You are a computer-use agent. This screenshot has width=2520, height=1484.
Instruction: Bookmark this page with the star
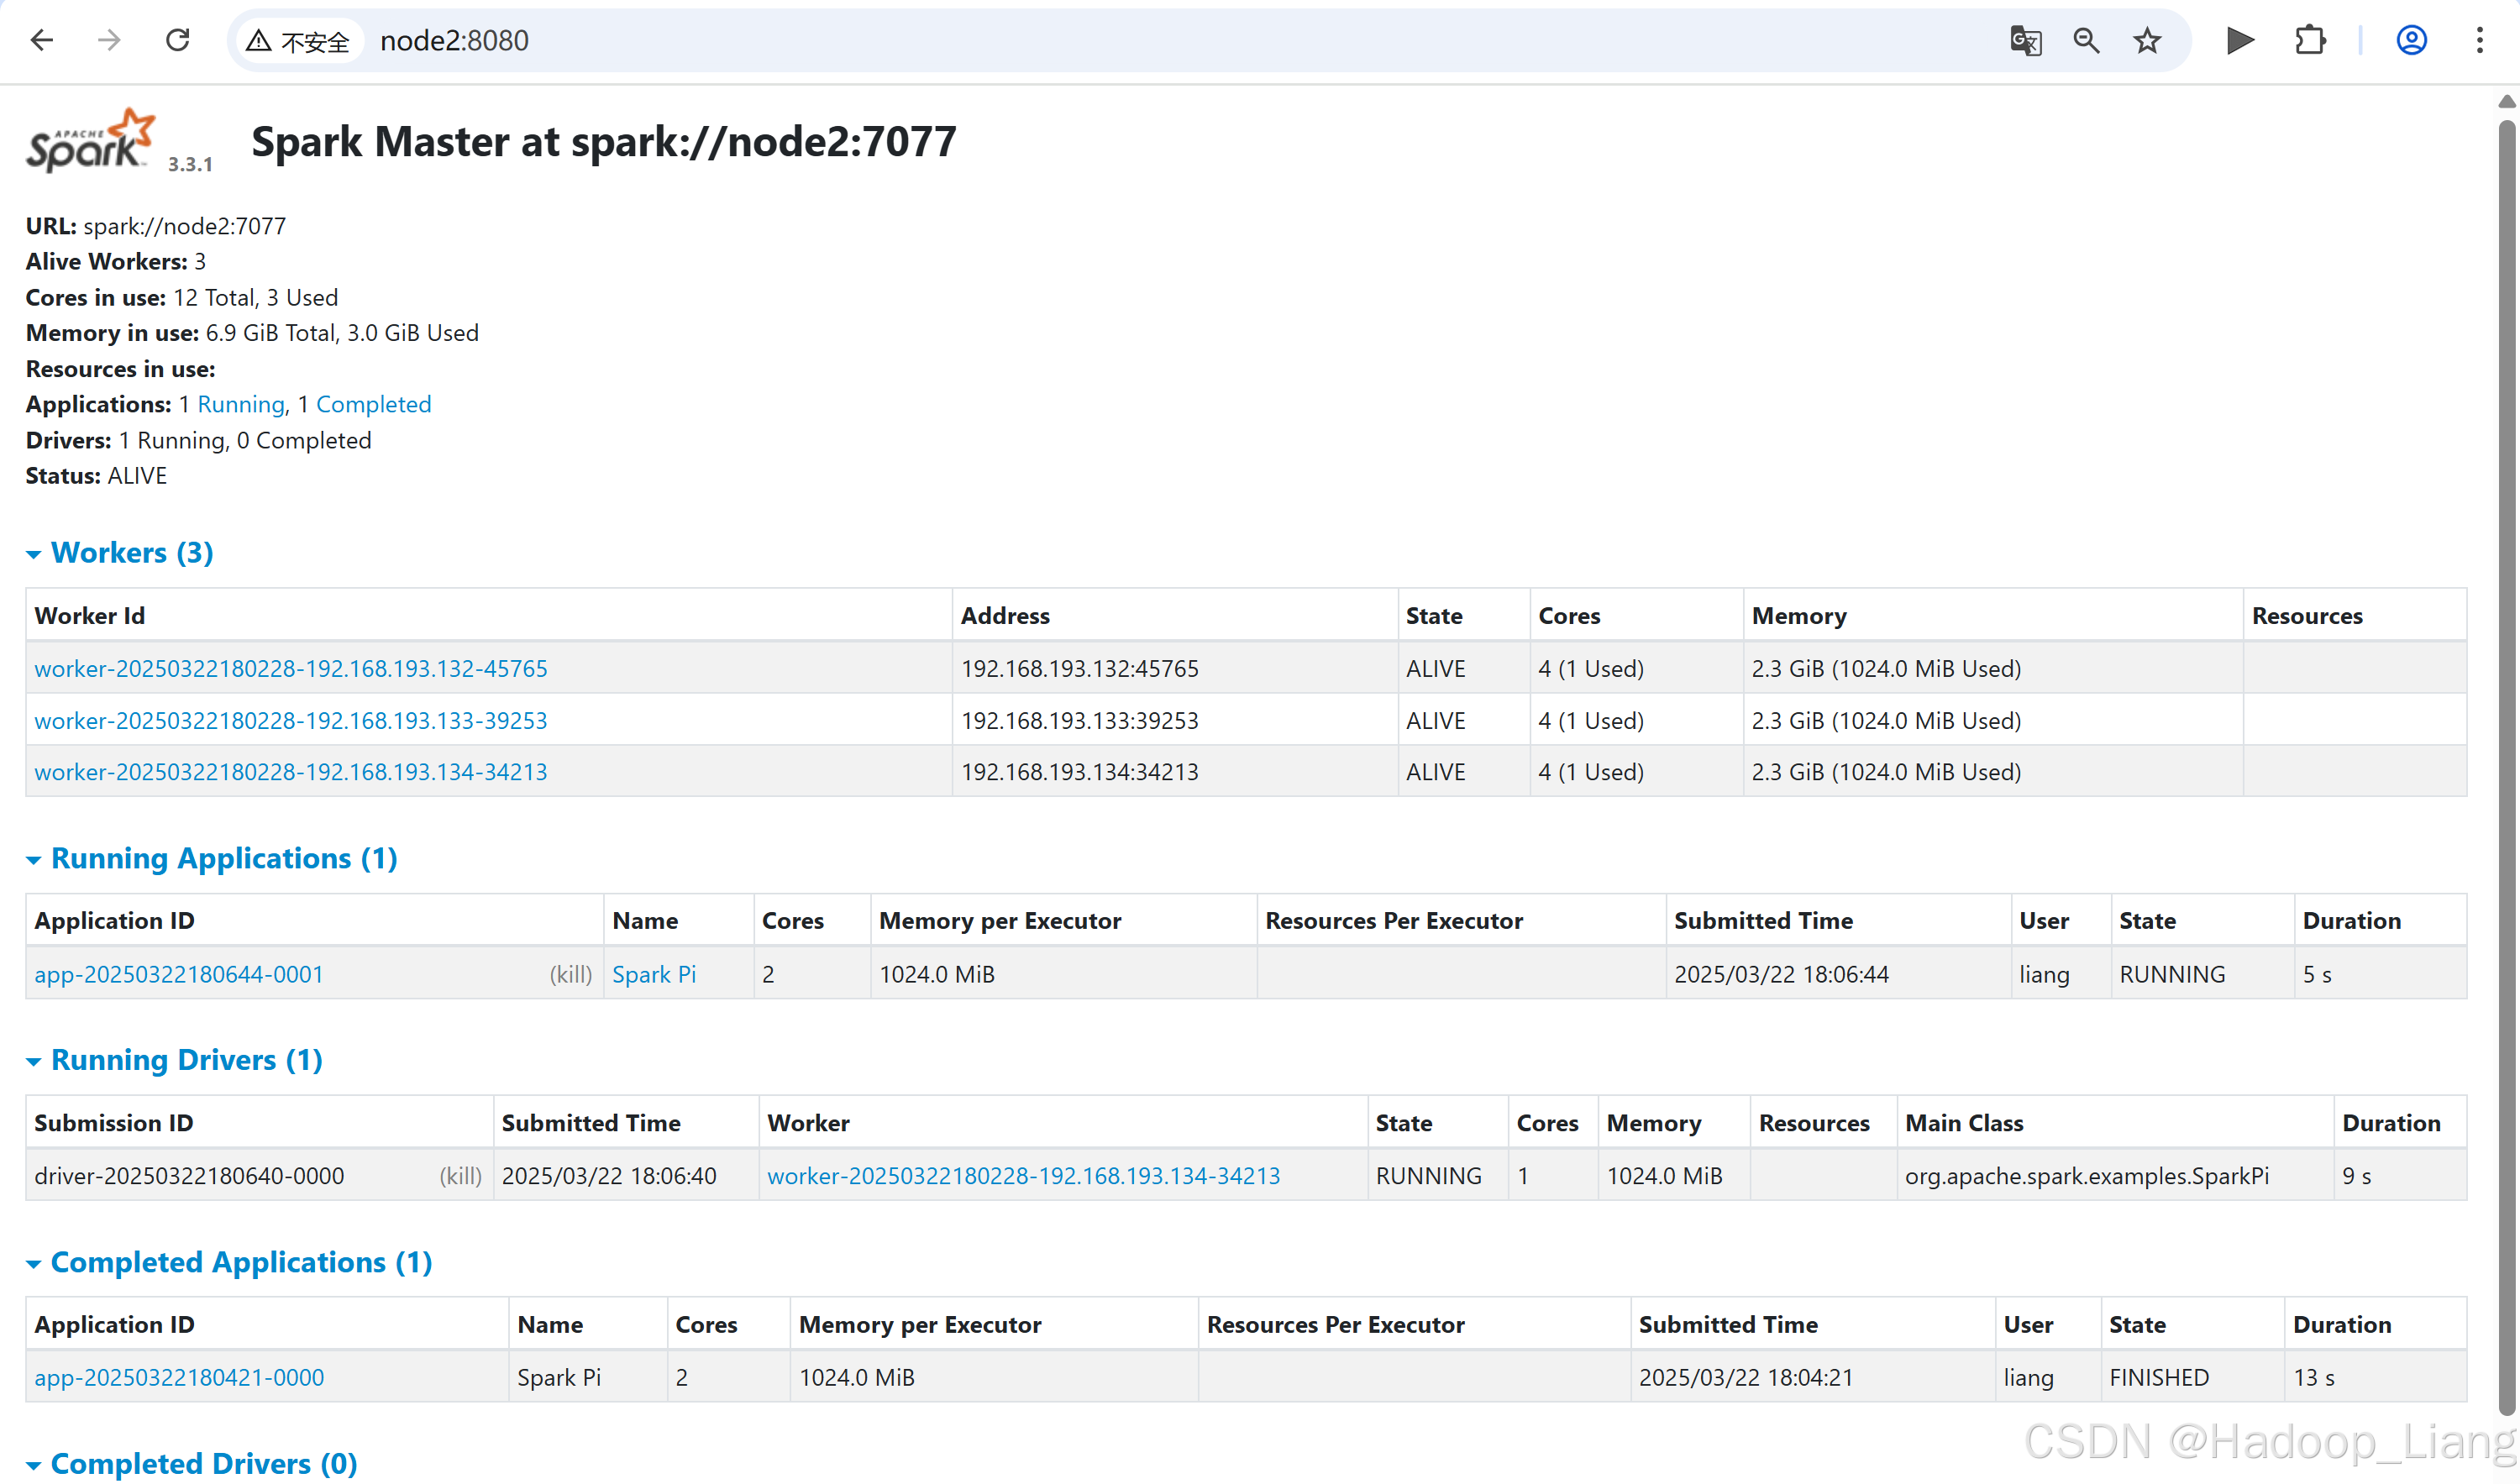[2147, 40]
